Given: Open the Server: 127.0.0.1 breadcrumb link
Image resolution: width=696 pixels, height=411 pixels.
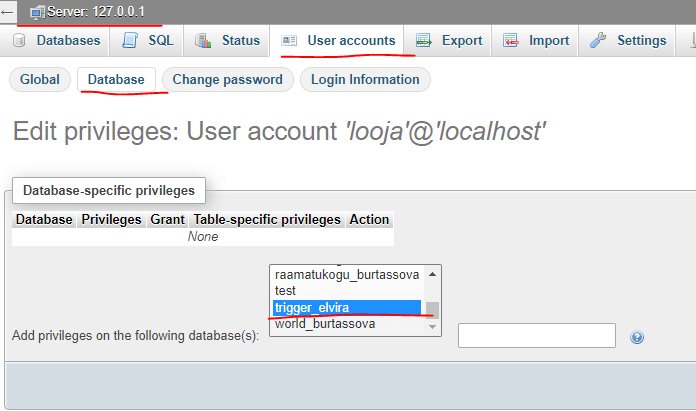Looking at the screenshot, I should (96, 12).
